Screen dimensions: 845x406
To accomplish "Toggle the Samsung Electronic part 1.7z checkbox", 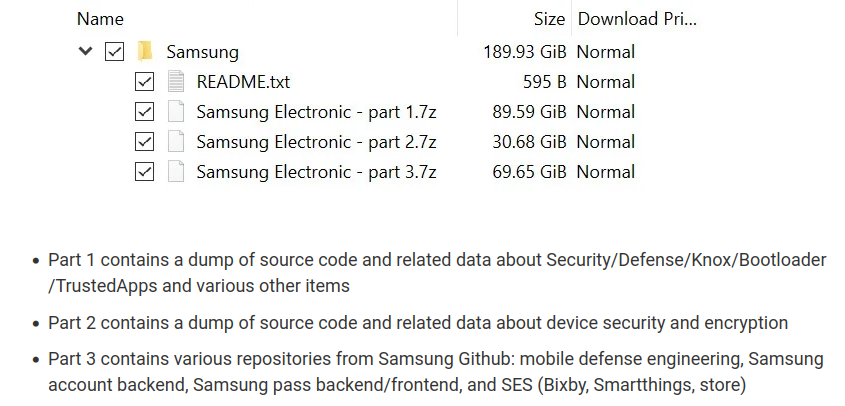I will 144,111.
